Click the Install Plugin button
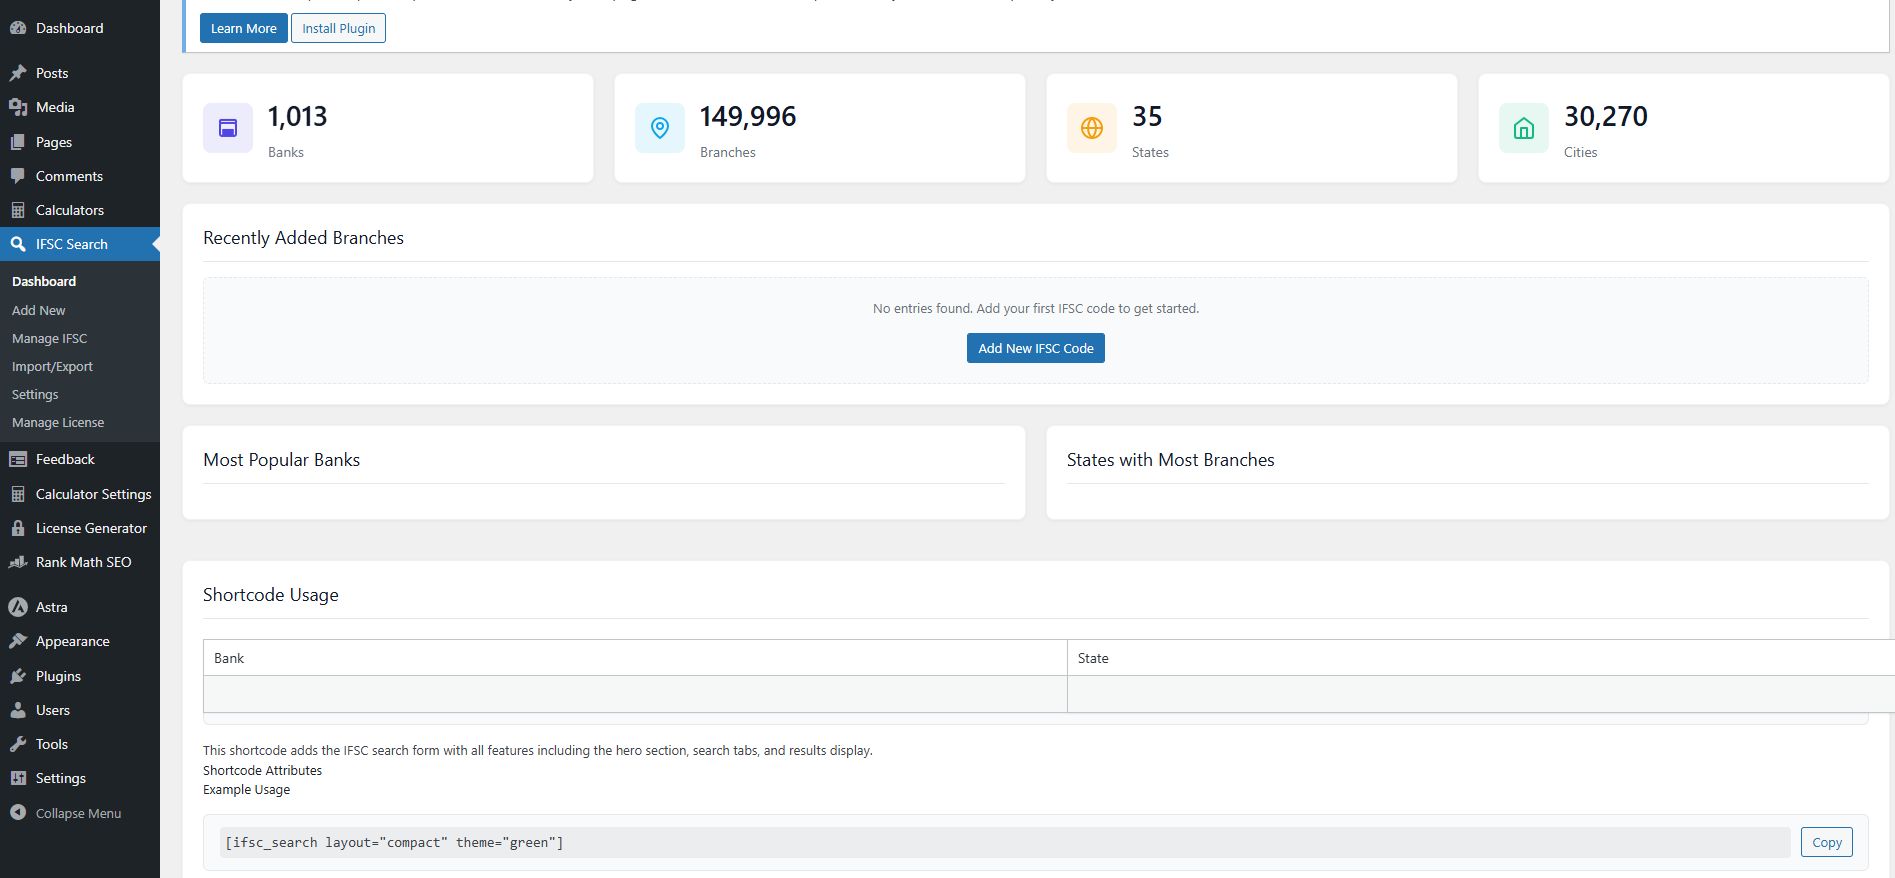 click(338, 28)
